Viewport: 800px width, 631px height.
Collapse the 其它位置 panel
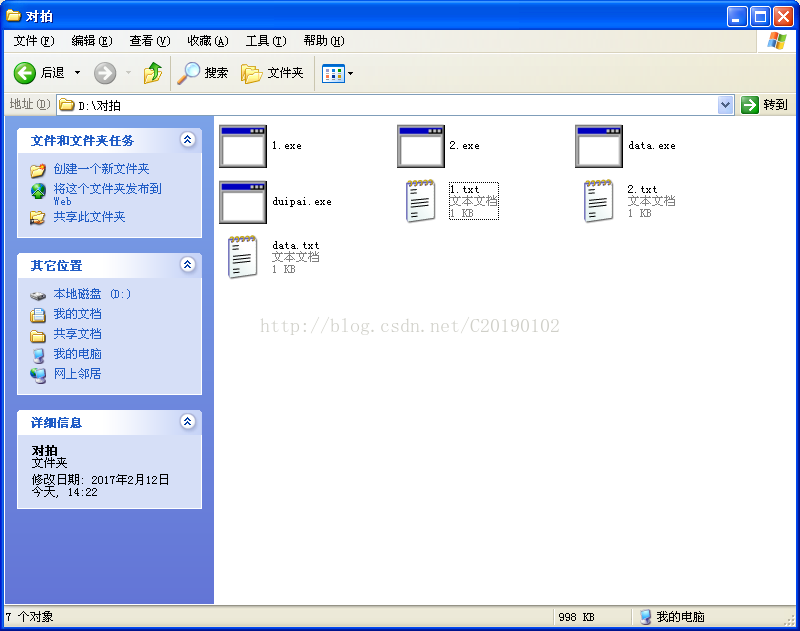pyautogui.click(x=188, y=265)
